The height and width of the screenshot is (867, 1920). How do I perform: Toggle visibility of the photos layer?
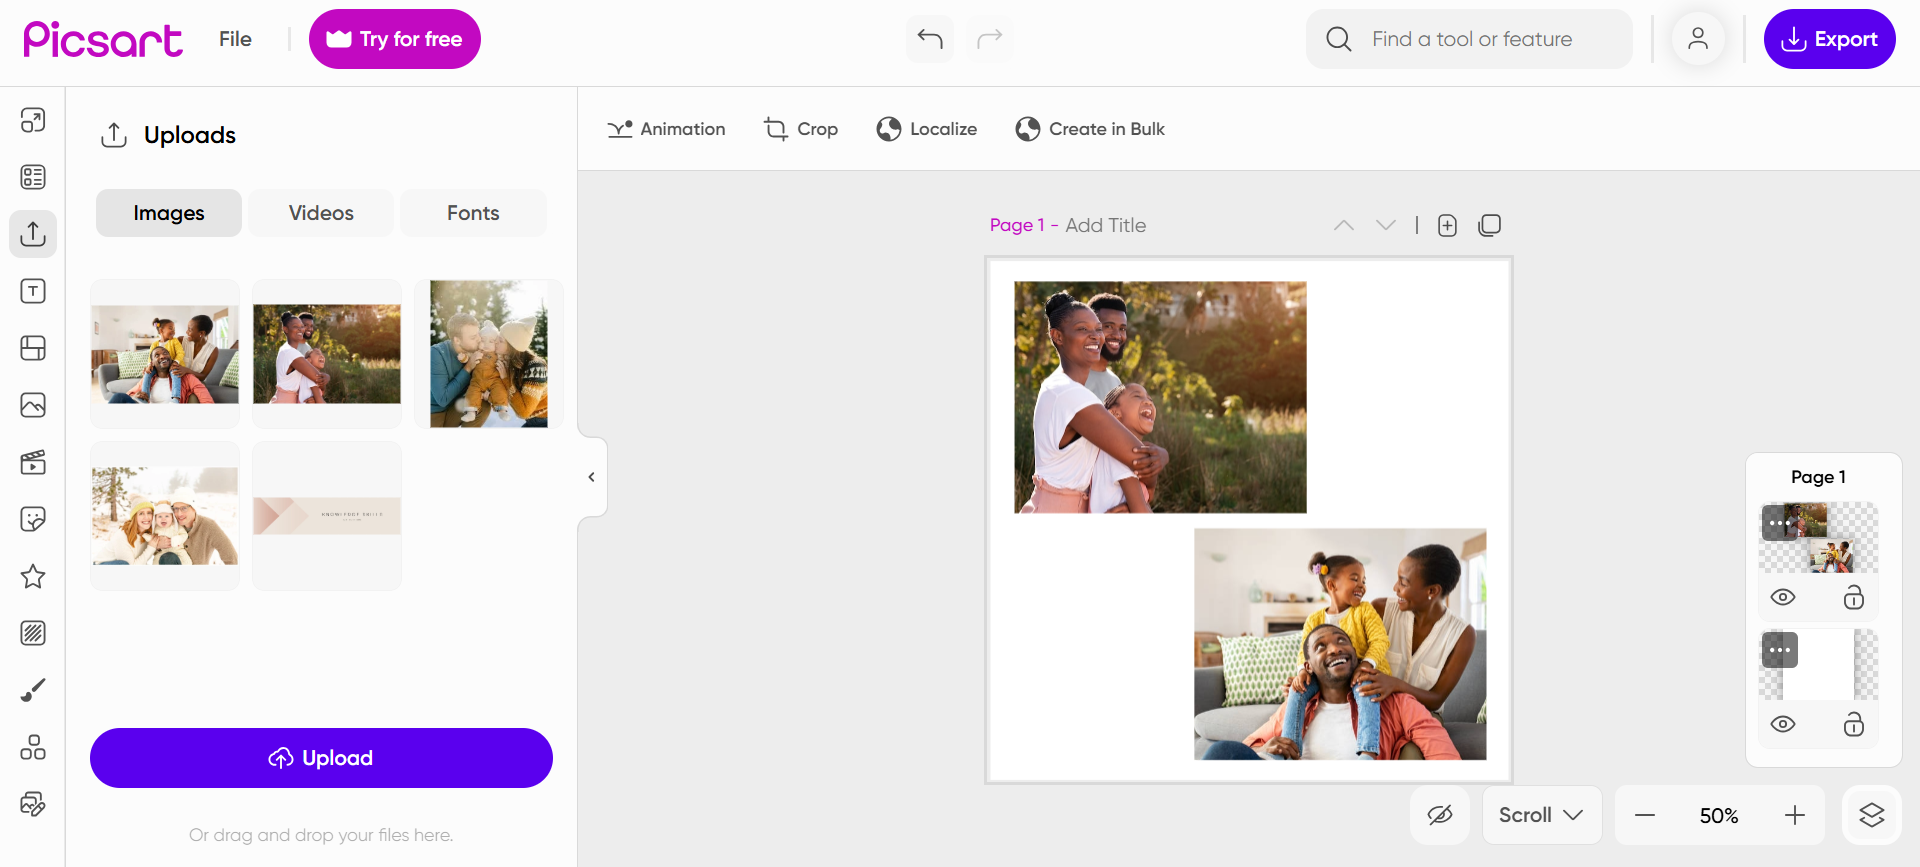pyautogui.click(x=1783, y=597)
